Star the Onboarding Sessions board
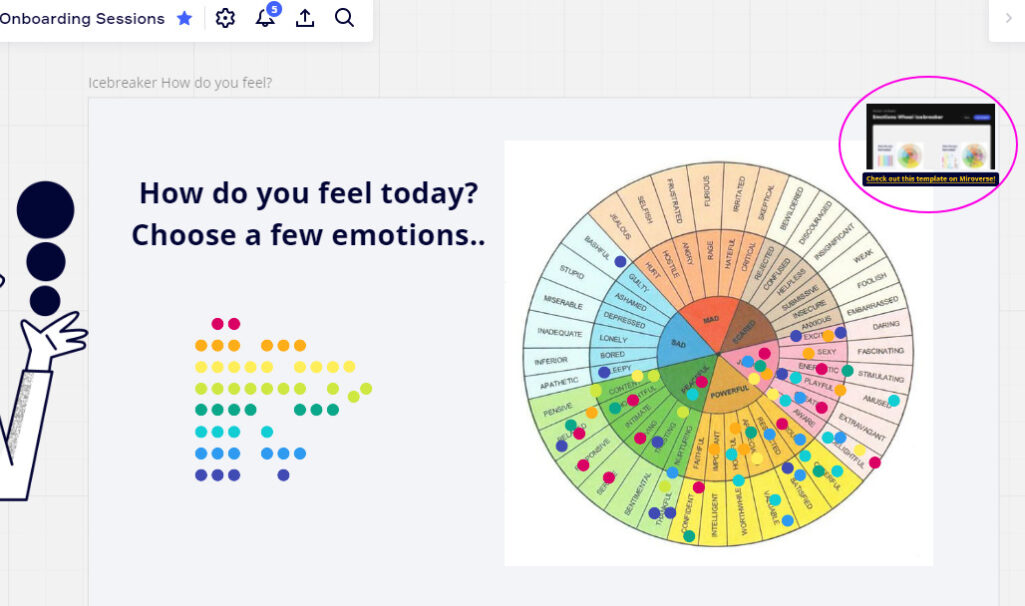 [x=184, y=18]
